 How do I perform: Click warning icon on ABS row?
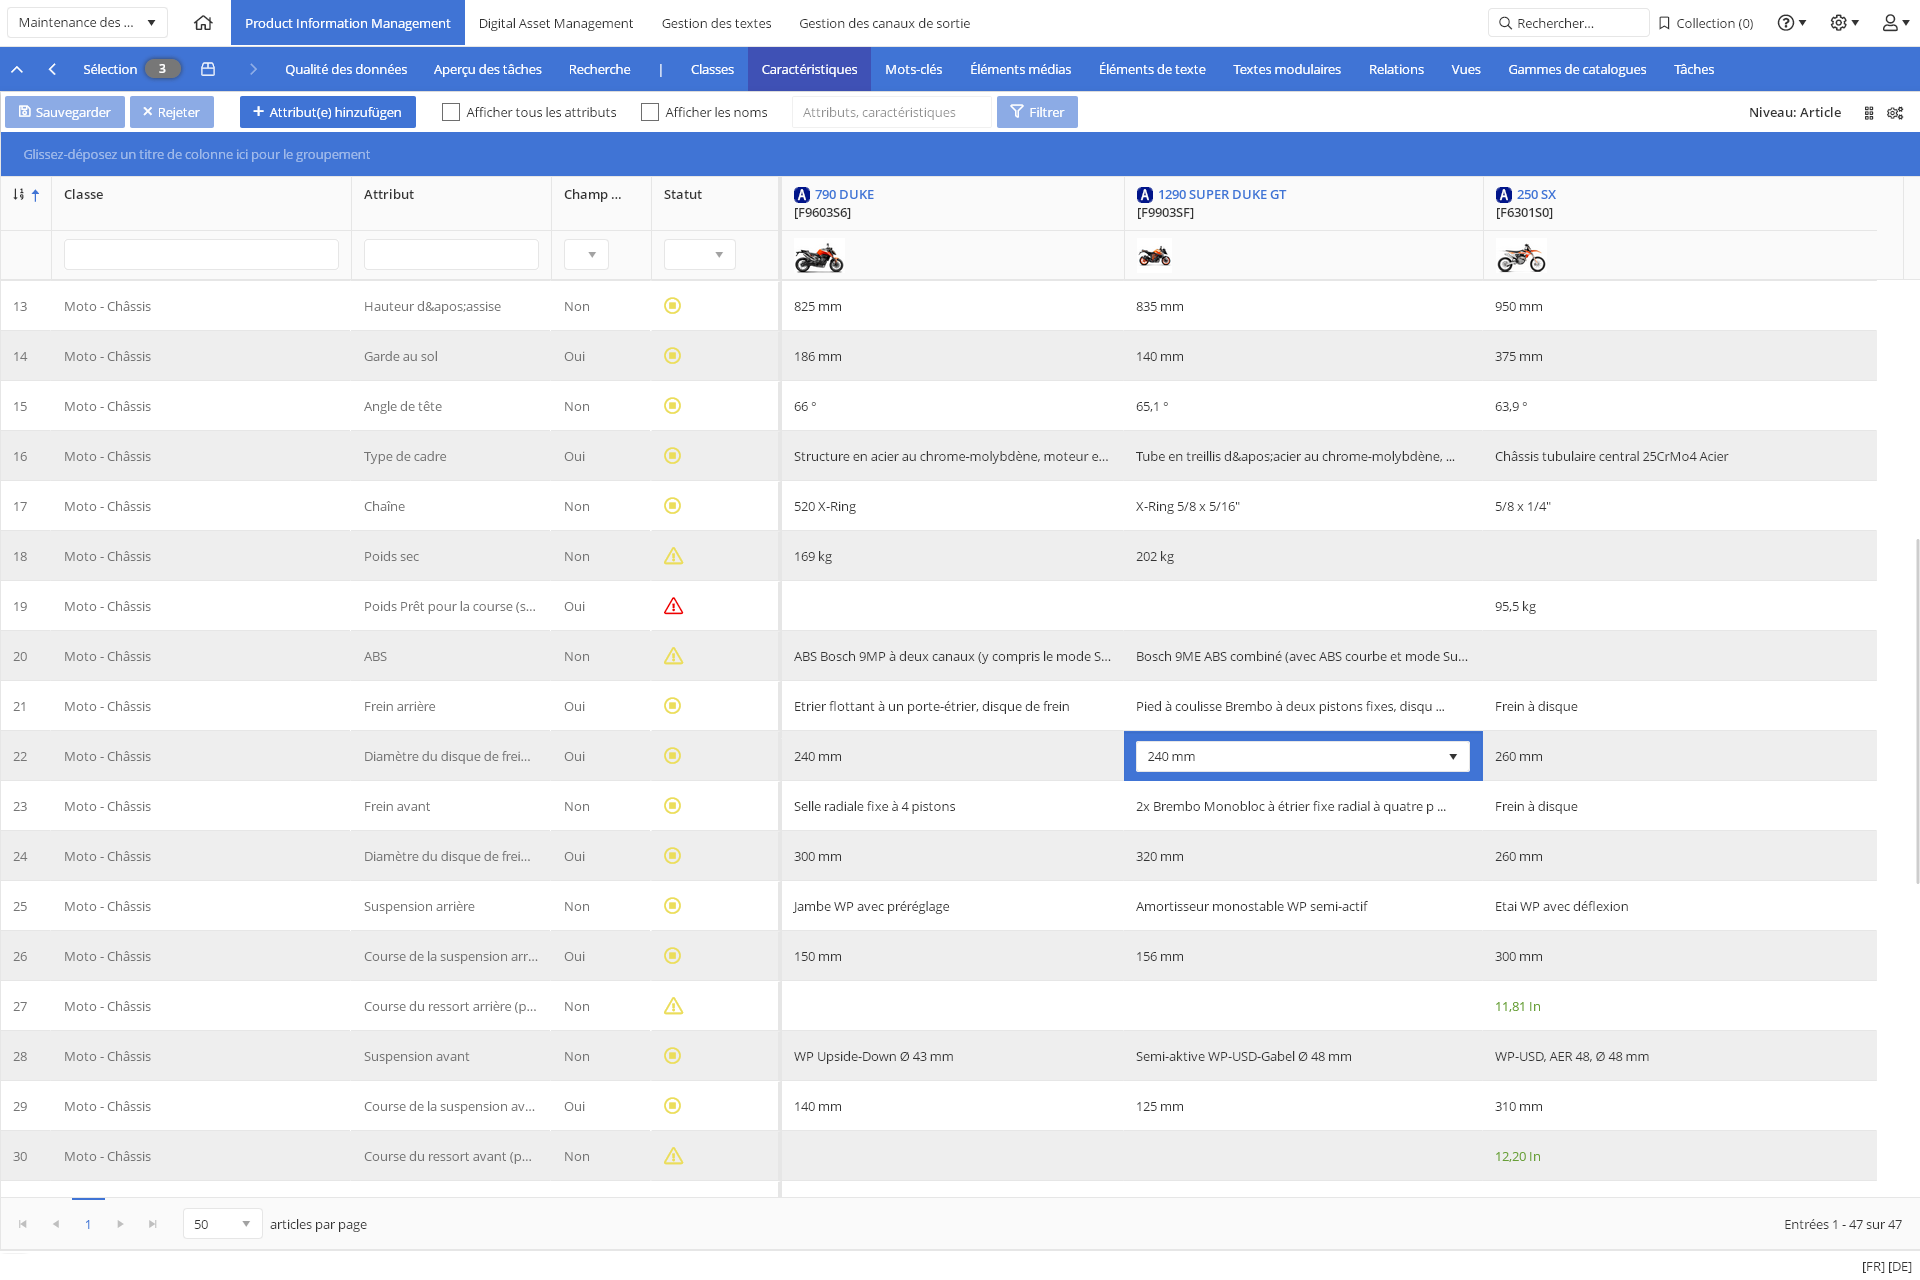tap(674, 656)
